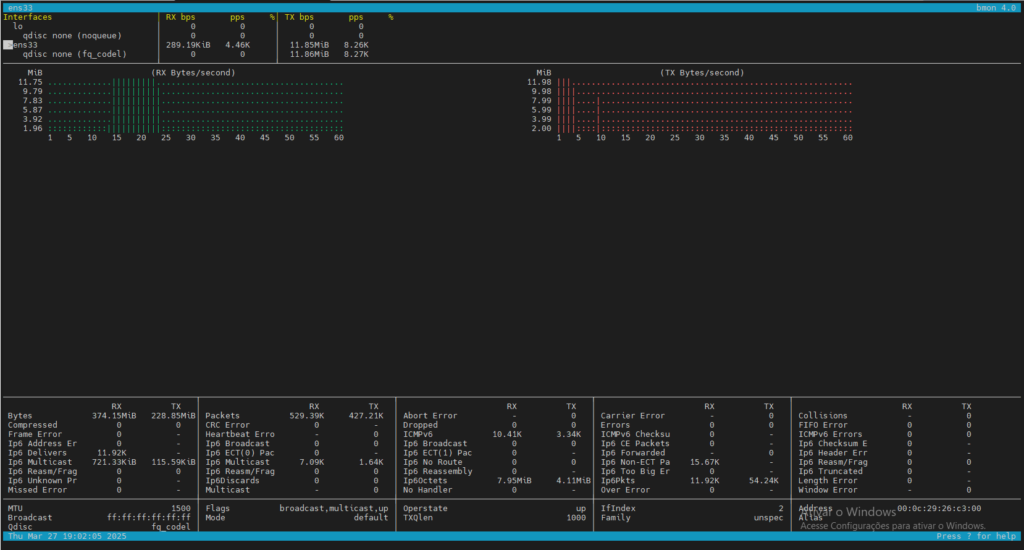Click the Ip6 Multicast packets value 7.09K

(312, 462)
